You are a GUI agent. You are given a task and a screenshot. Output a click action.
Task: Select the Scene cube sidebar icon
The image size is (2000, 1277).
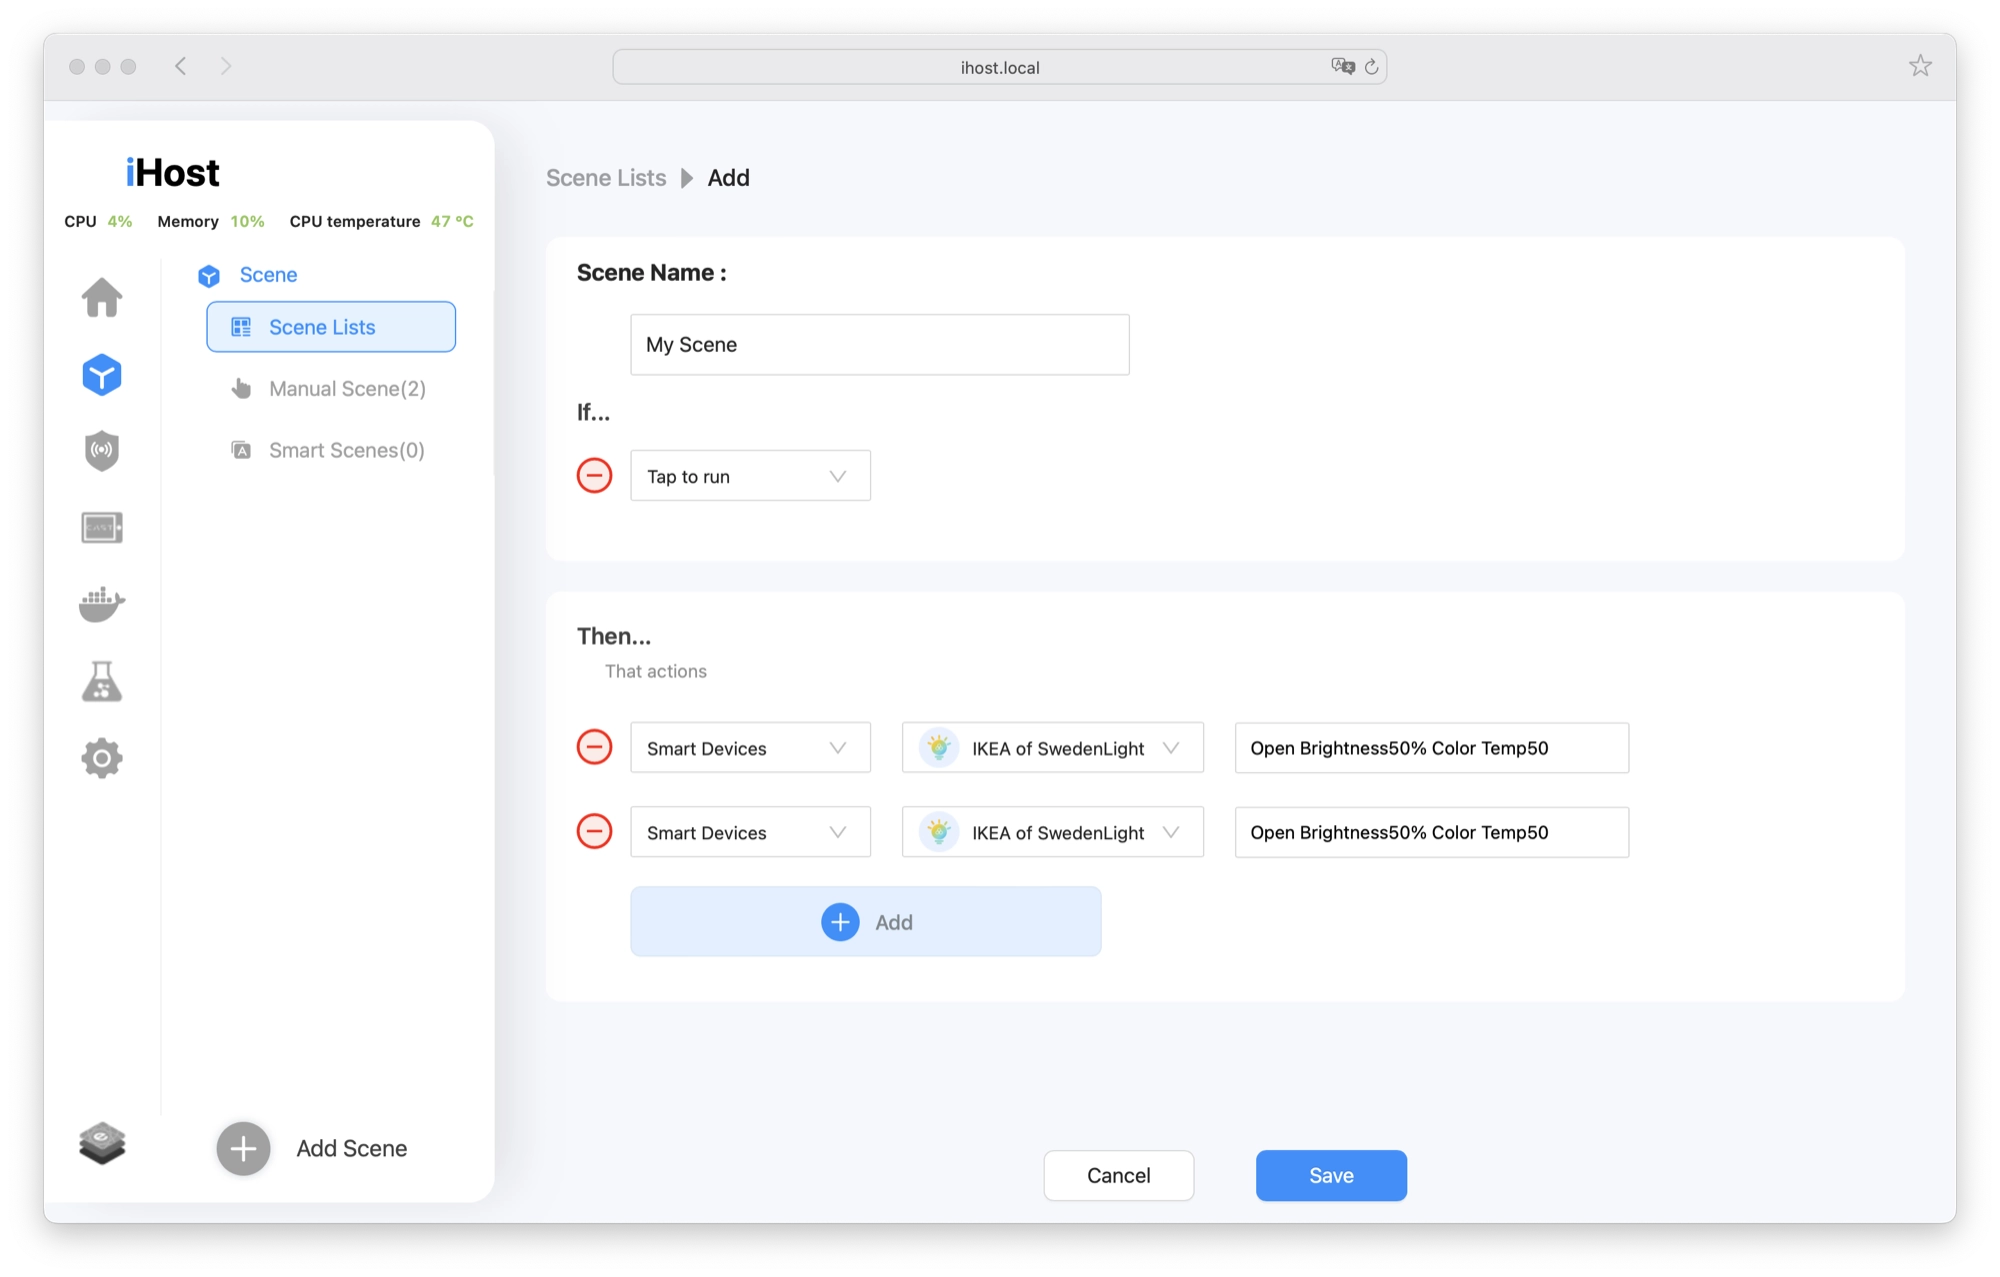point(102,375)
